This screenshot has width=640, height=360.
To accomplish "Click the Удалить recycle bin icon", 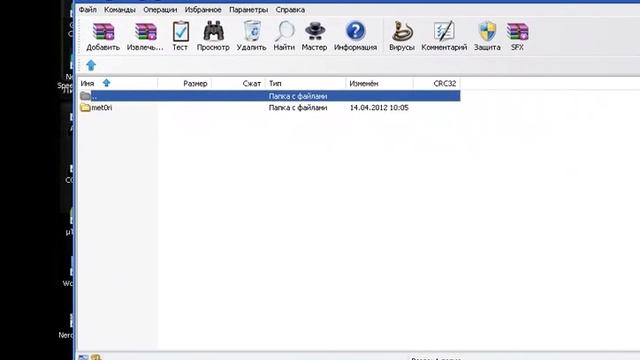I will [x=251, y=31].
